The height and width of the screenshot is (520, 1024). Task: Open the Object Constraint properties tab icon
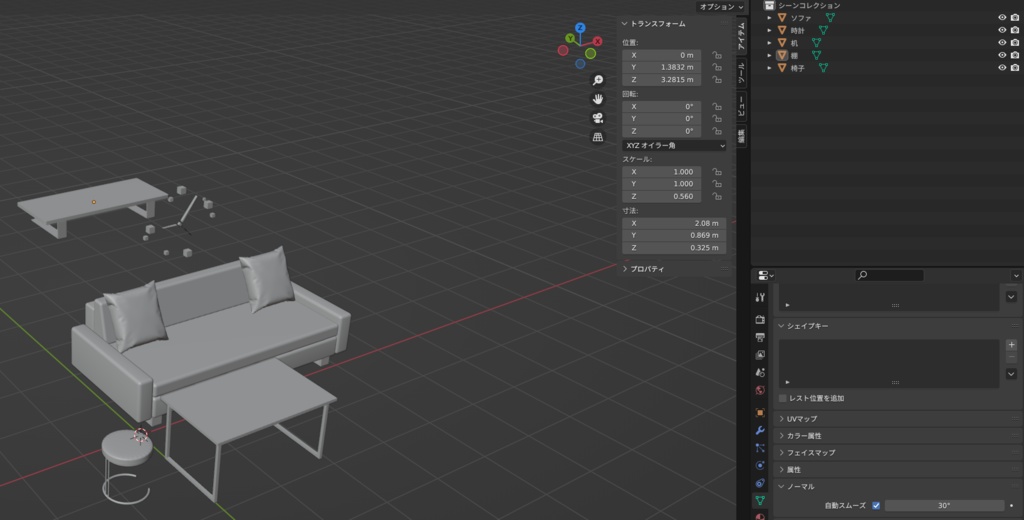coord(760,483)
